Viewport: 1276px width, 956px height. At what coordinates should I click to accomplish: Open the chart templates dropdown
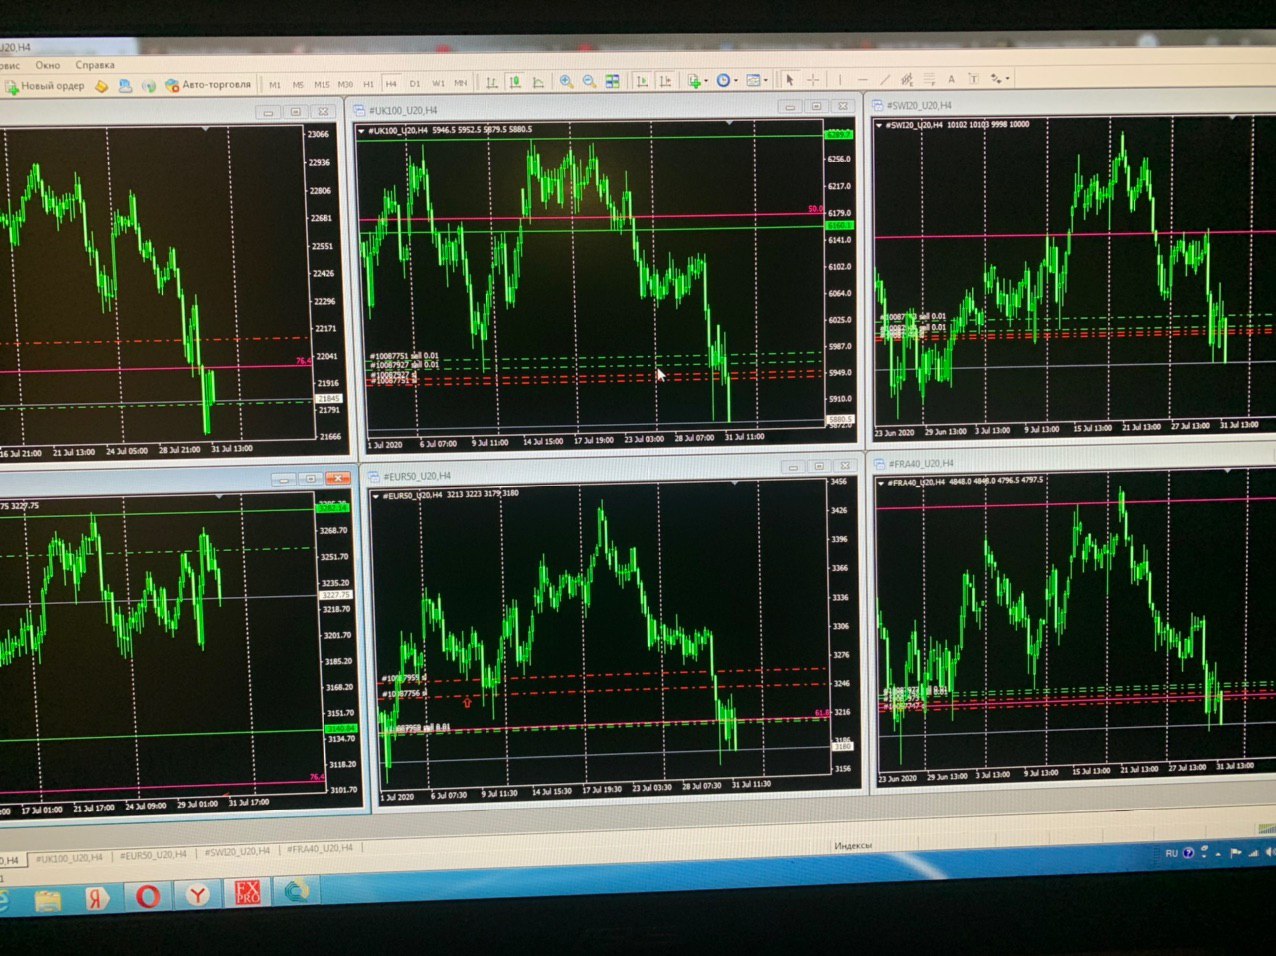[756, 80]
